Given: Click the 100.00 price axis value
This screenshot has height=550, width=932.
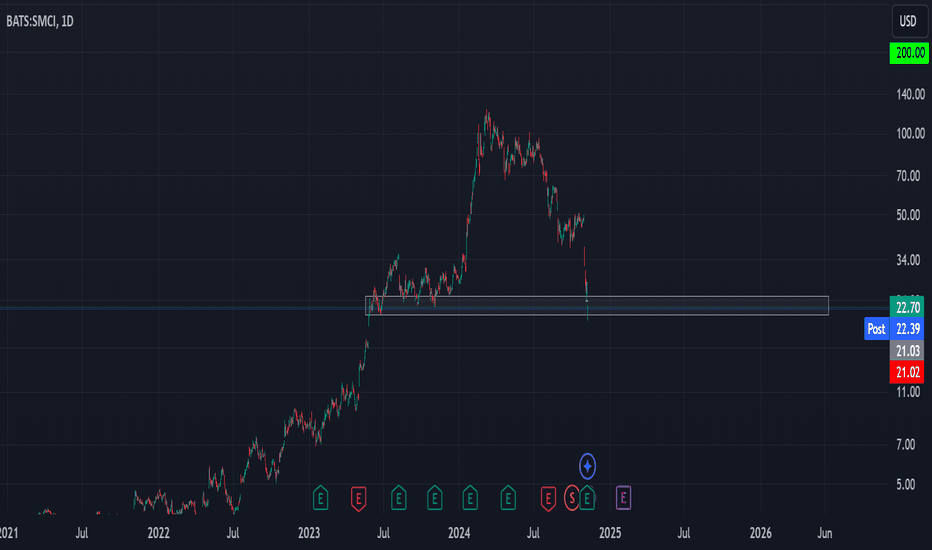Looking at the screenshot, I should [910, 133].
